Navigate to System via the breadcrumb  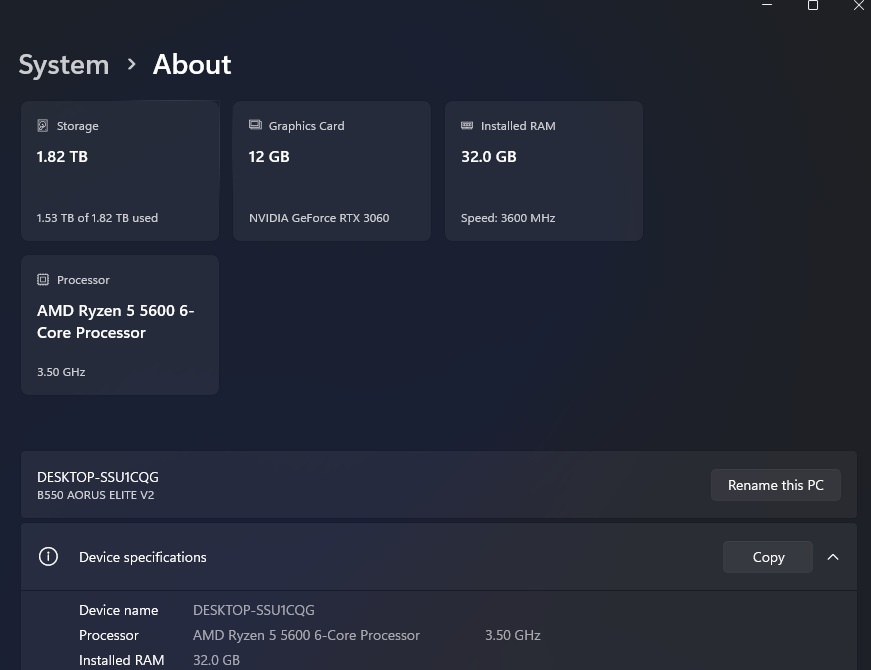click(63, 64)
